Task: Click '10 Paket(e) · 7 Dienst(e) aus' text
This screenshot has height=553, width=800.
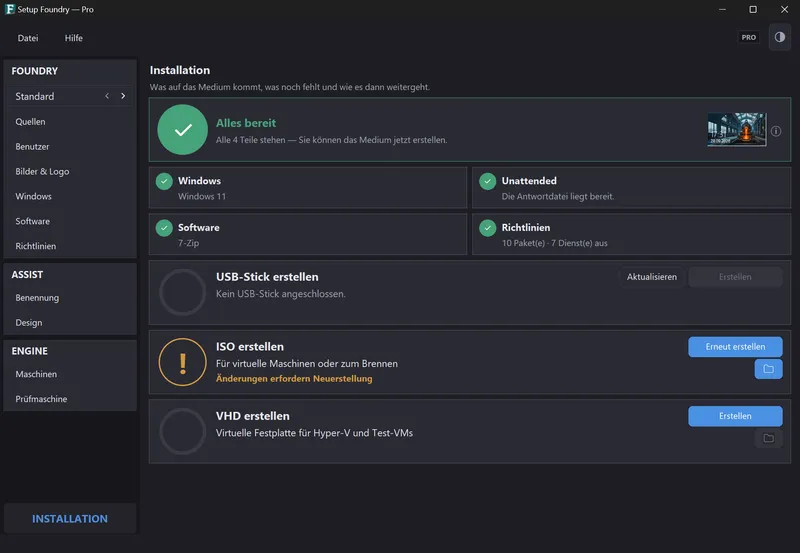Action: coord(555,243)
